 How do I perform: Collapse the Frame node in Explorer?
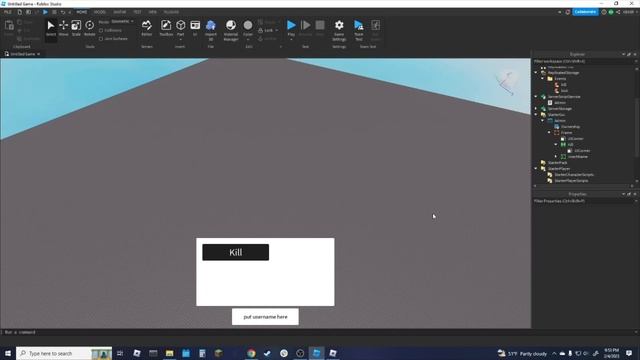[549, 133]
